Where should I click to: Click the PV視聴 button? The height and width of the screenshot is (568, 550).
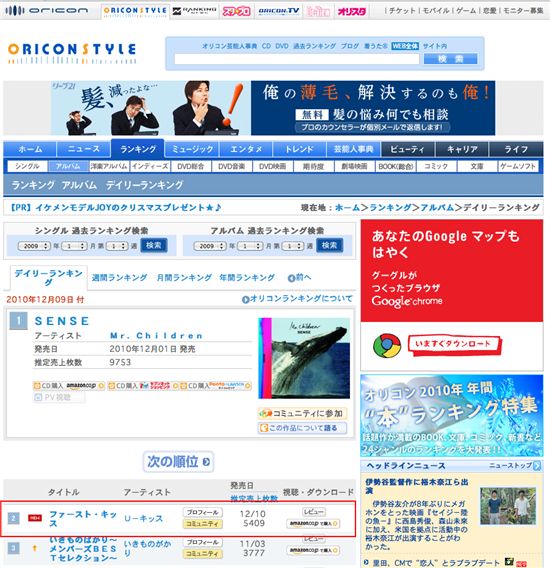(59, 398)
